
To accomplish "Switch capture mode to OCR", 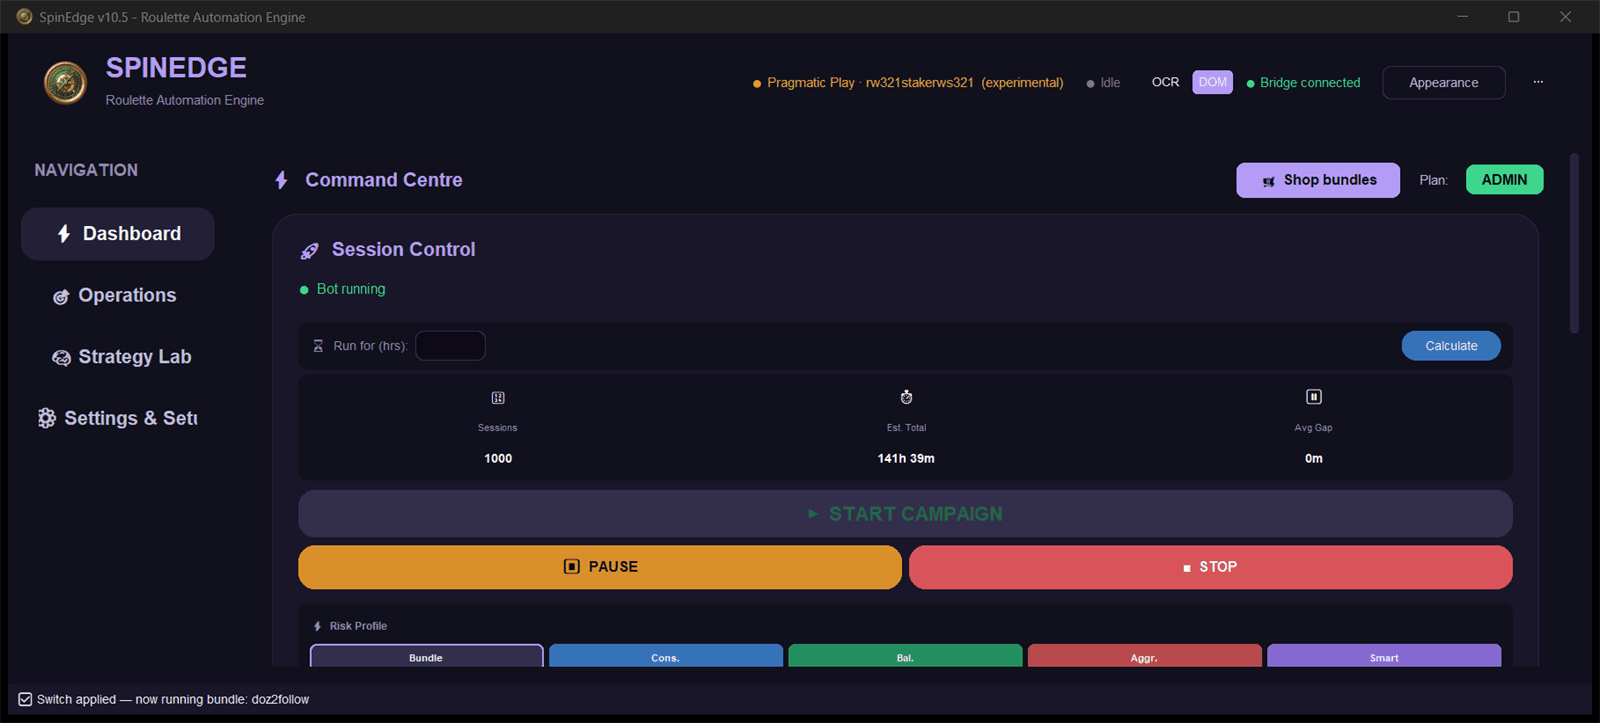I will tap(1165, 82).
